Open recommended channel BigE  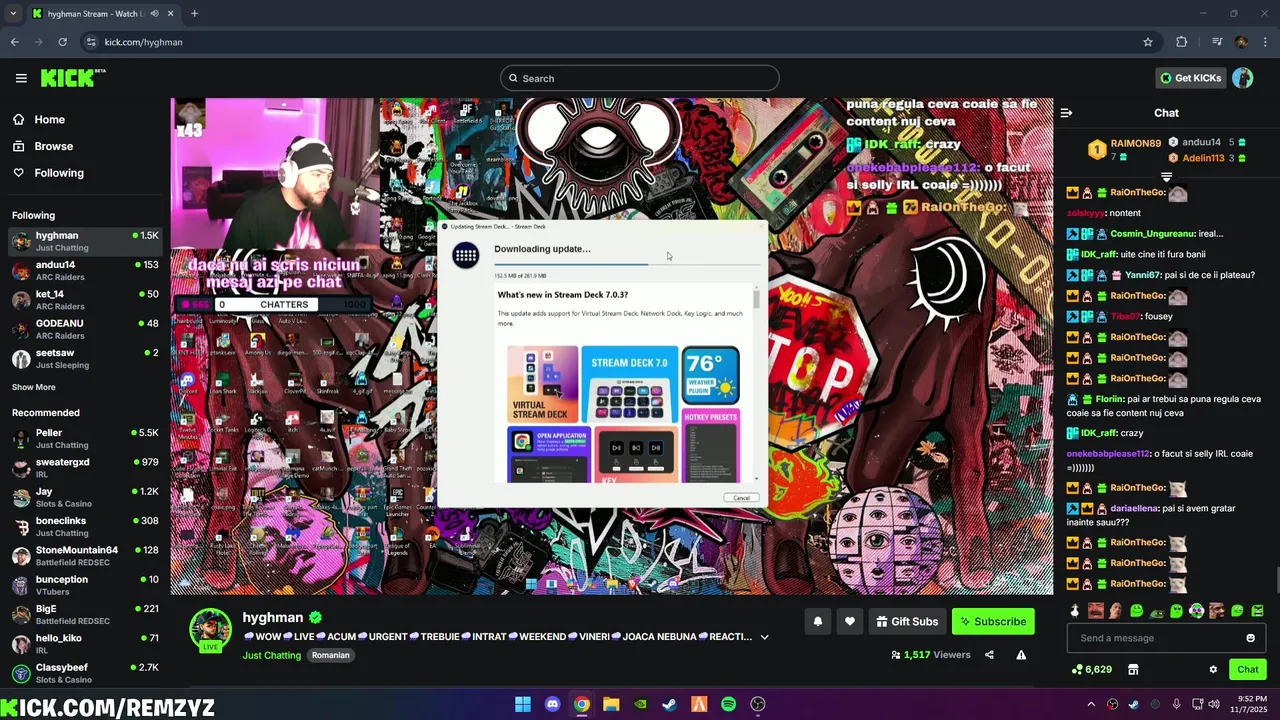85,614
